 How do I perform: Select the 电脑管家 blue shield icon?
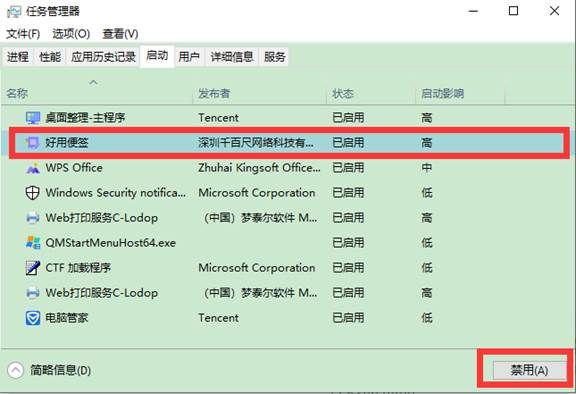[x=33, y=318]
